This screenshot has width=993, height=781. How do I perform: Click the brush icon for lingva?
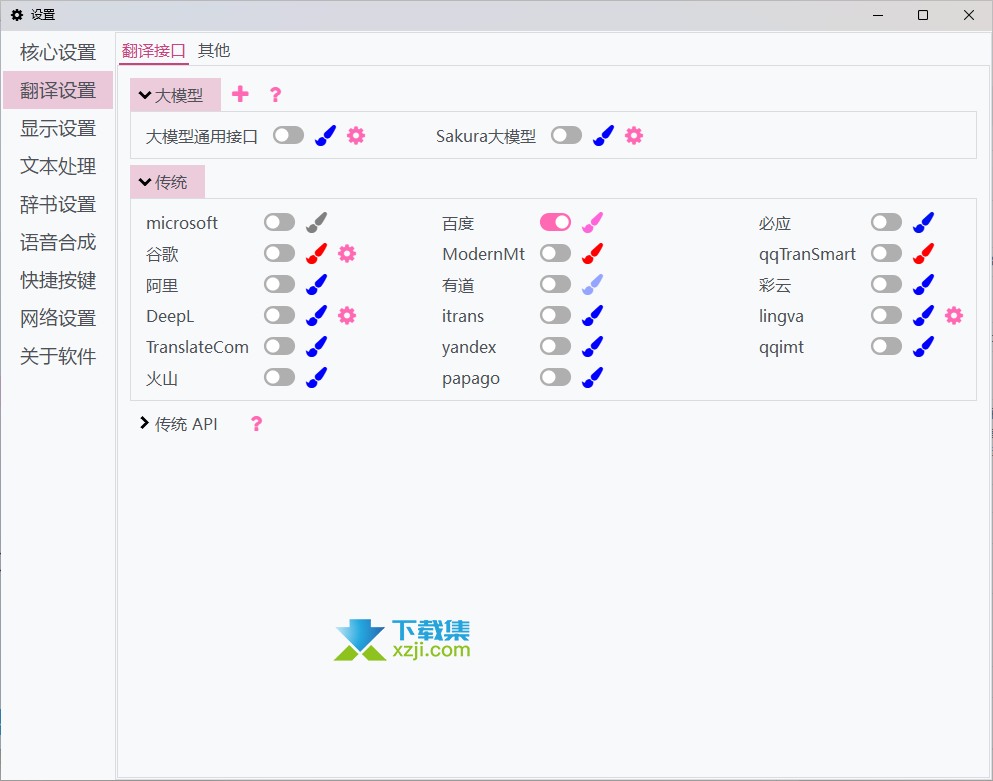924,315
